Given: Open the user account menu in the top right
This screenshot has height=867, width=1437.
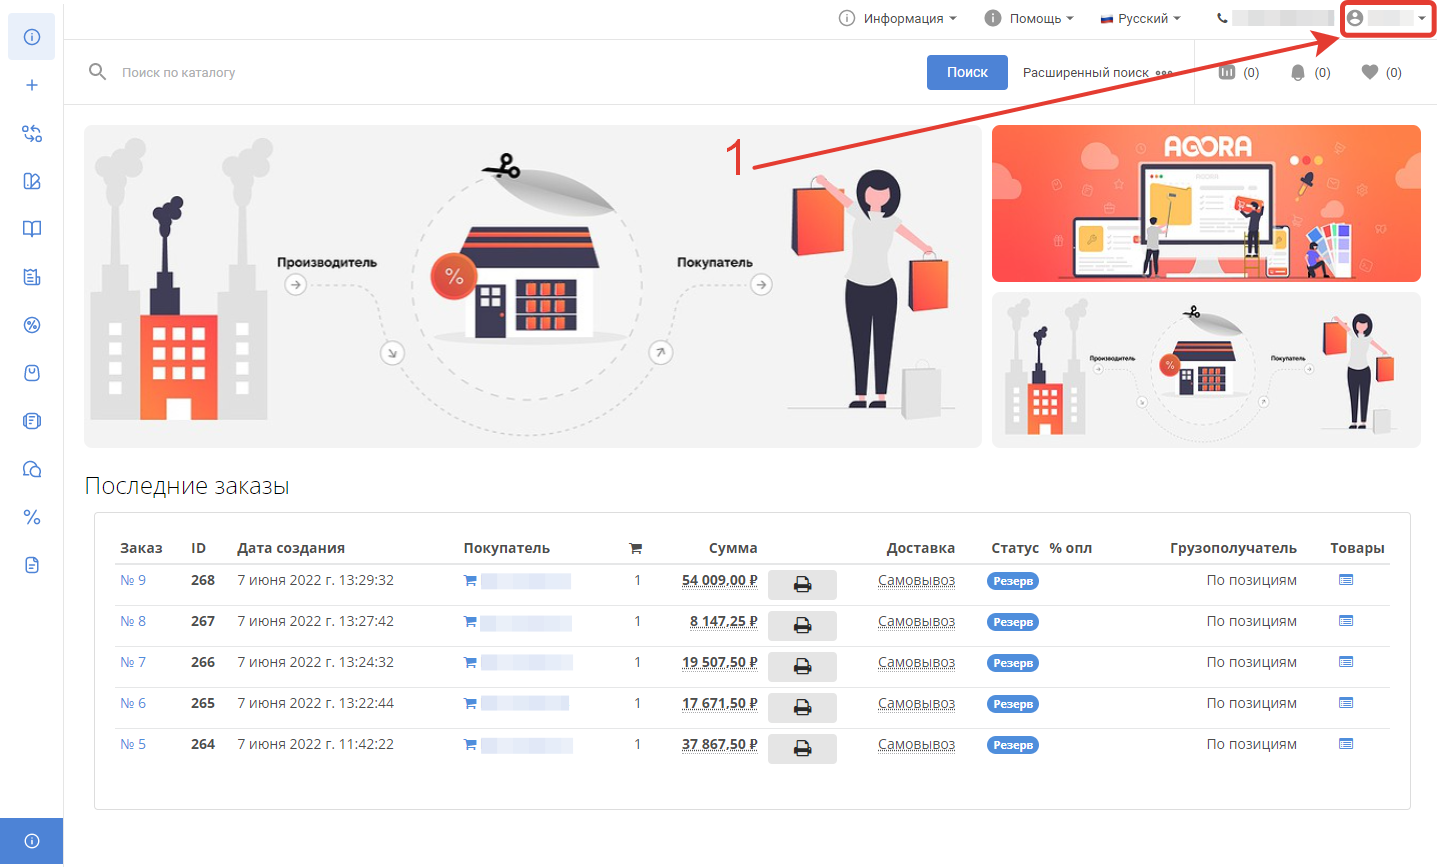Looking at the screenshot, I should coord(1387,18).
